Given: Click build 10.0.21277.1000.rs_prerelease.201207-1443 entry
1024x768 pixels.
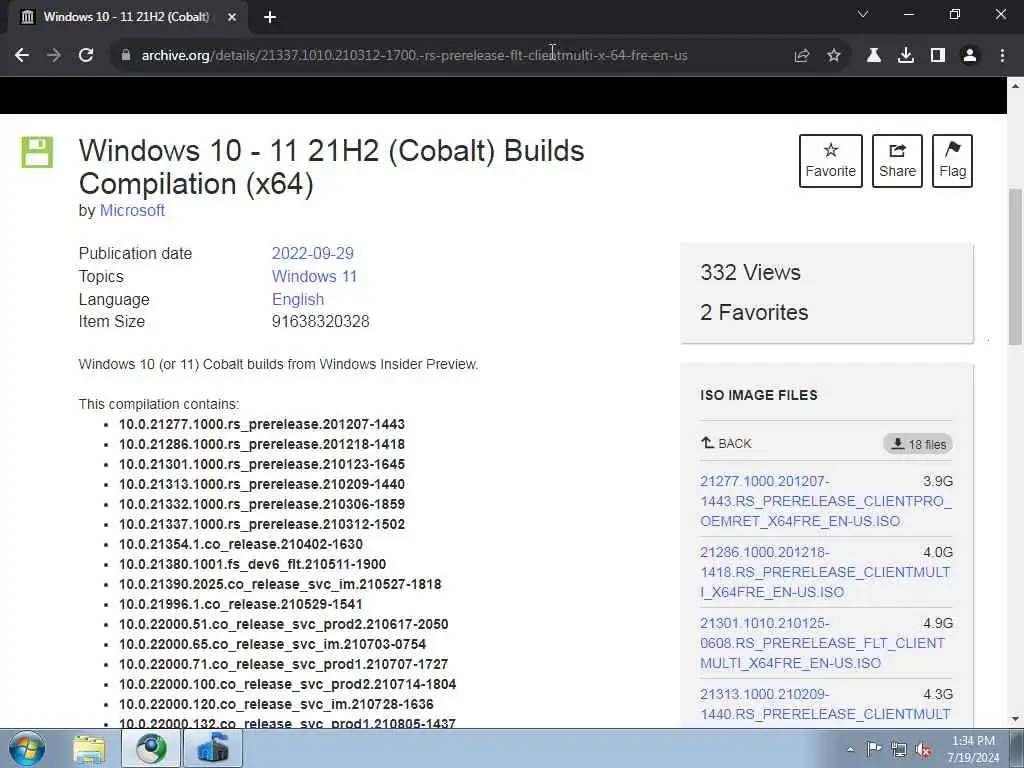Looking at the screenshot, I should (x=262, y=424).
